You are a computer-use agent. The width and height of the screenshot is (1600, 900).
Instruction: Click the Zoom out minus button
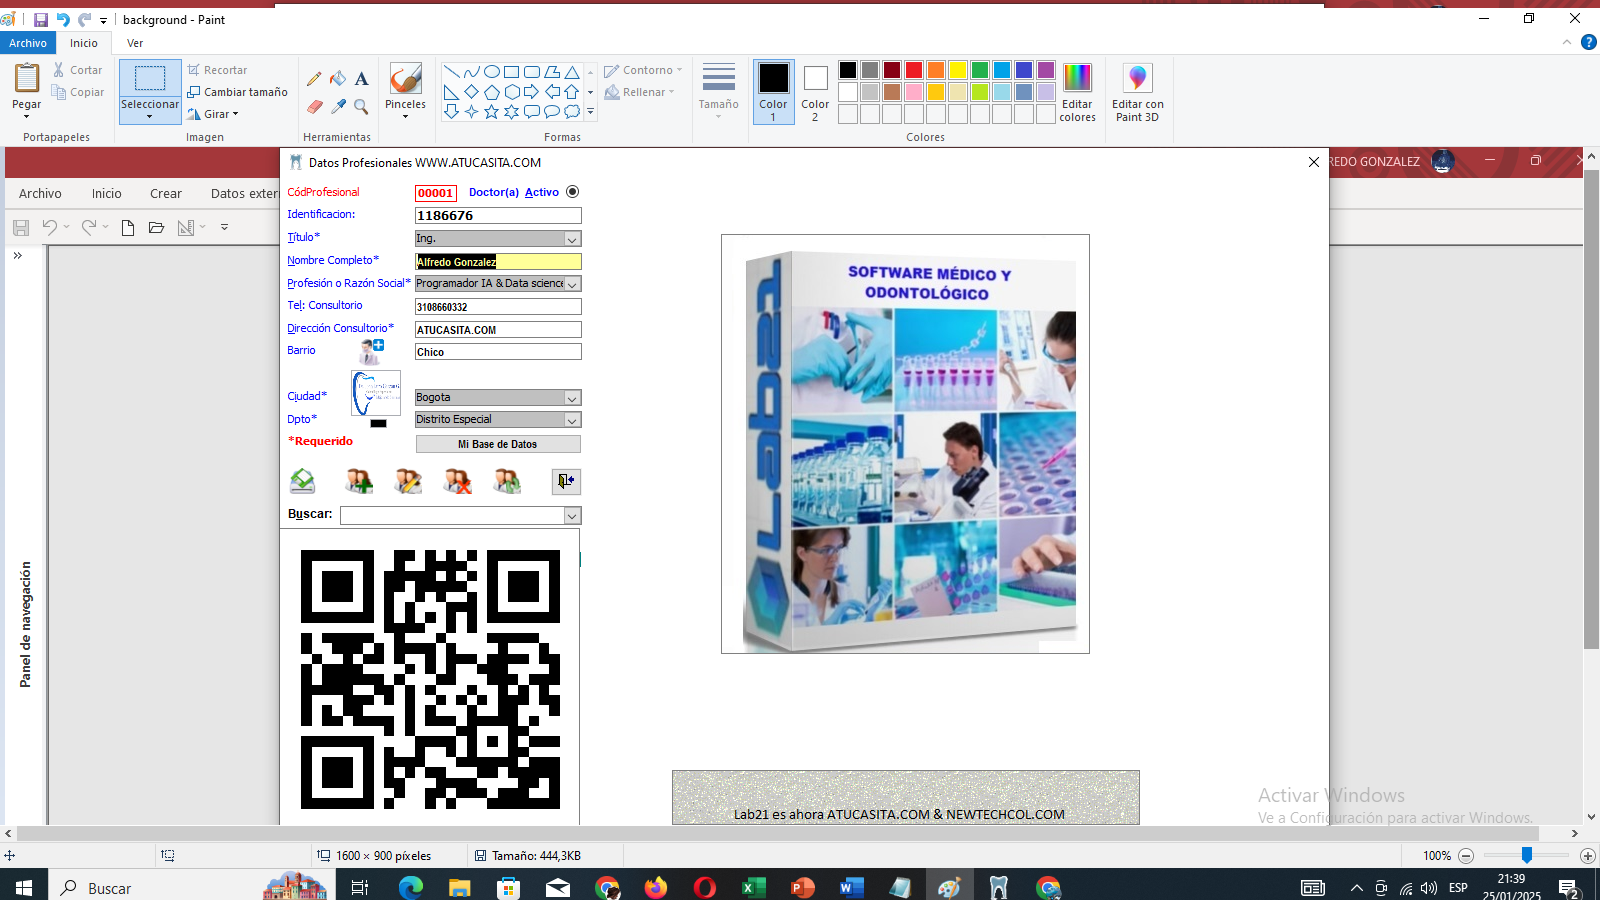pos(1466,856)
